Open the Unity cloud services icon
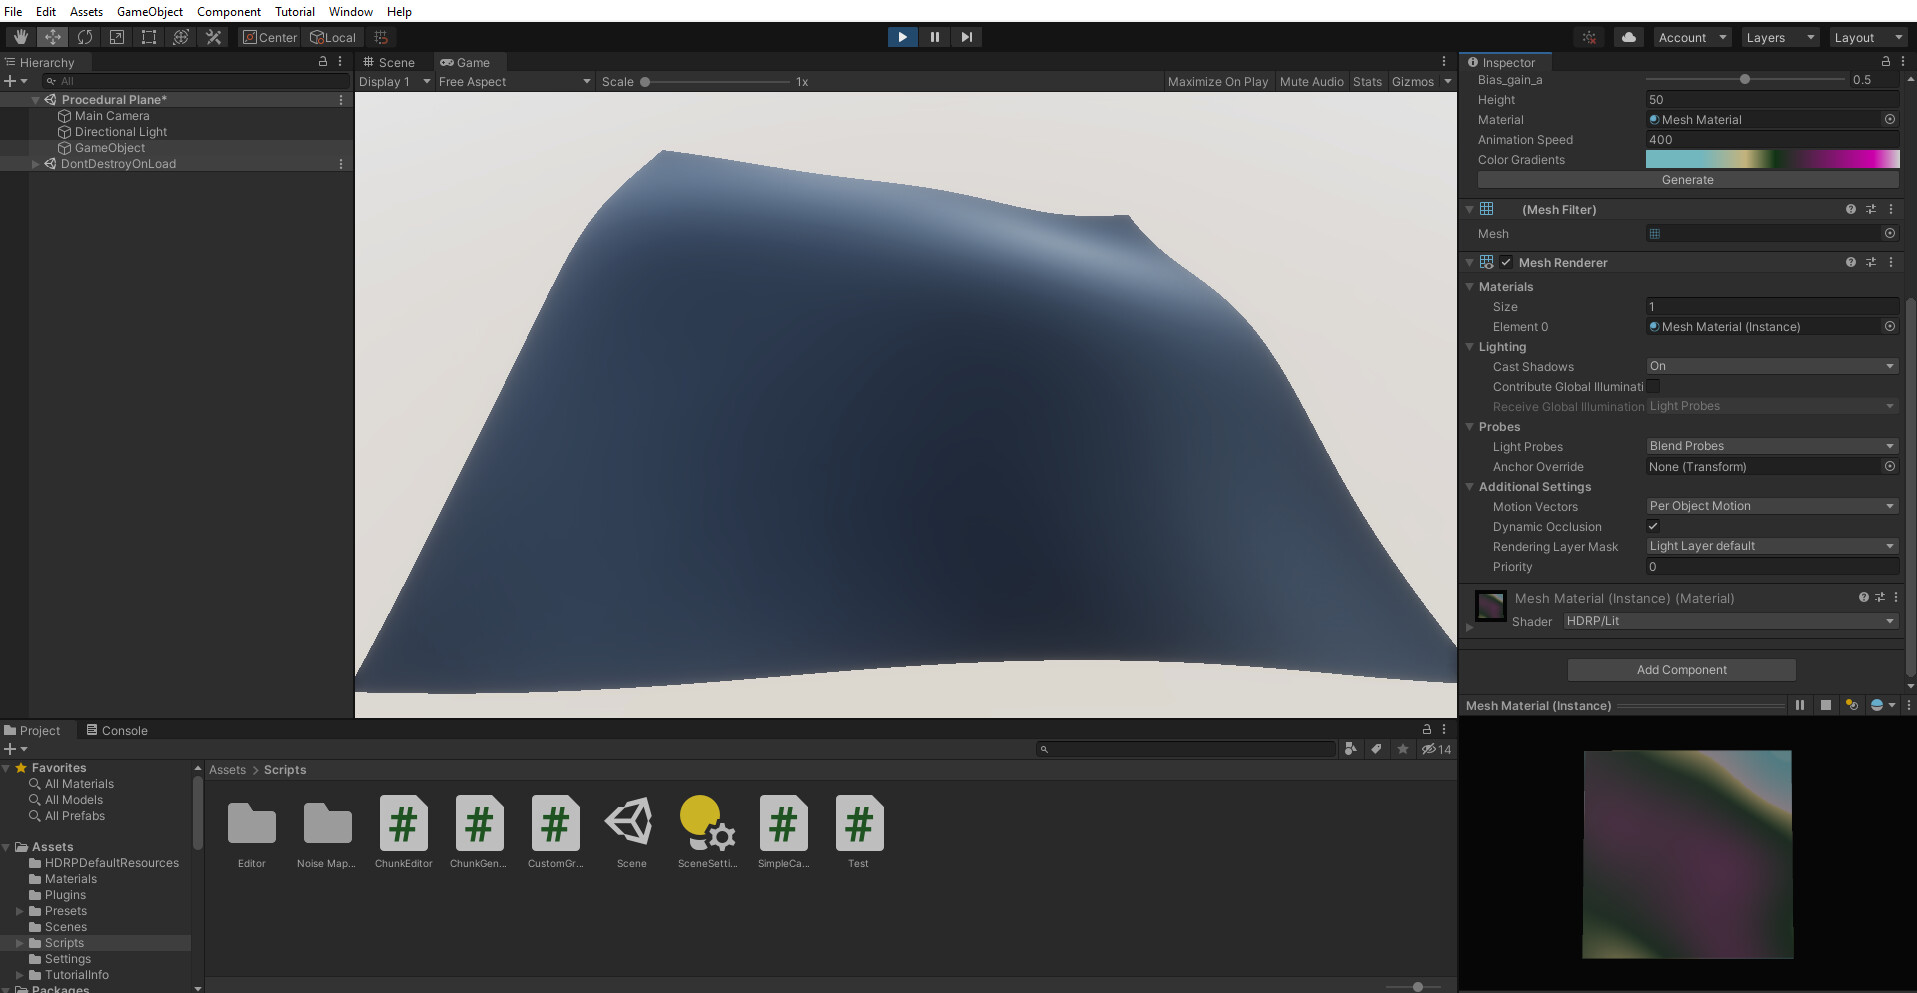 click(x=1628, y=37)
